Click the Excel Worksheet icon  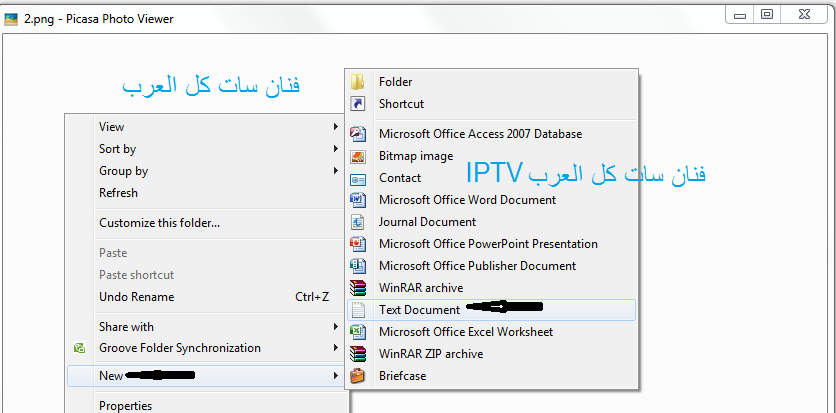(x=358, y=332)
